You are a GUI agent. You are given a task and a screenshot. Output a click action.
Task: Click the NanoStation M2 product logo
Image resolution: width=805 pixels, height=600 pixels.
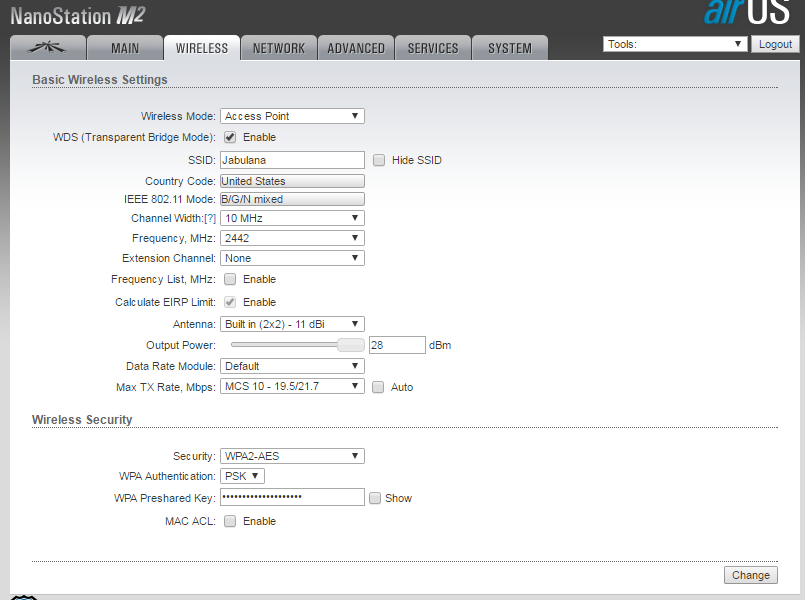coord(78,16)
